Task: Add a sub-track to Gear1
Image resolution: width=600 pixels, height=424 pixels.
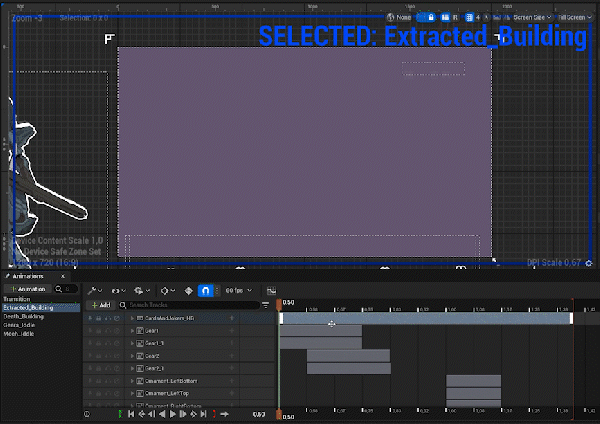Action: coord(232,331)
